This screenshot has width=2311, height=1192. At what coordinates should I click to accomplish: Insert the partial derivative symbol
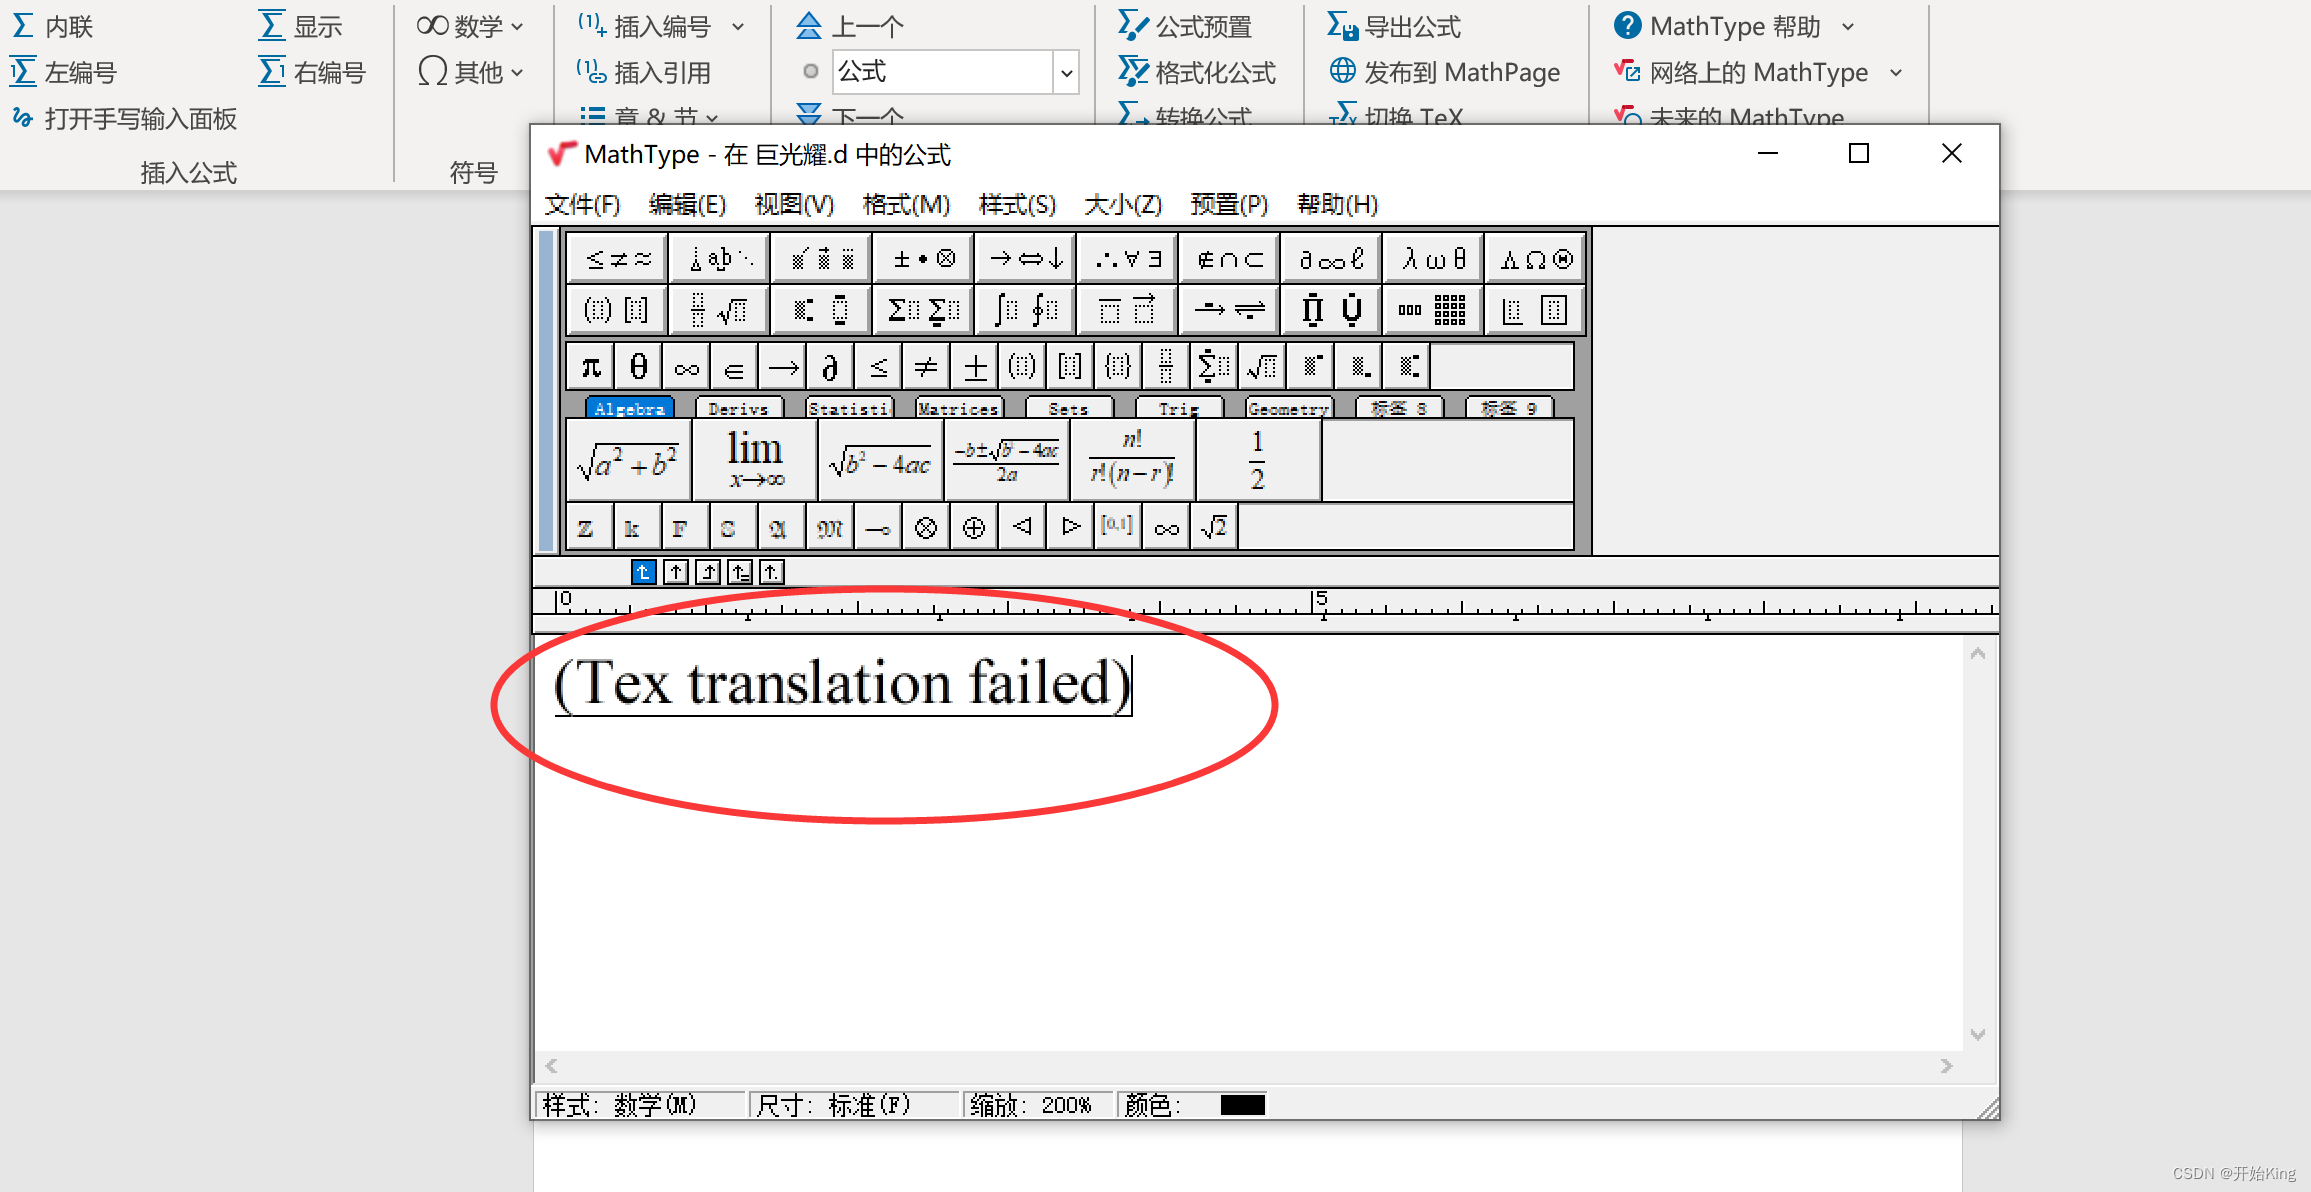coord(829,366)
